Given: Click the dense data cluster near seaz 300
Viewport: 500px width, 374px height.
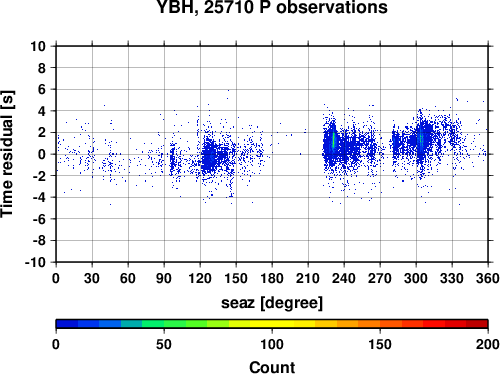Looking at the screenshot, I should pyautogui.click(x=421, y=140).
